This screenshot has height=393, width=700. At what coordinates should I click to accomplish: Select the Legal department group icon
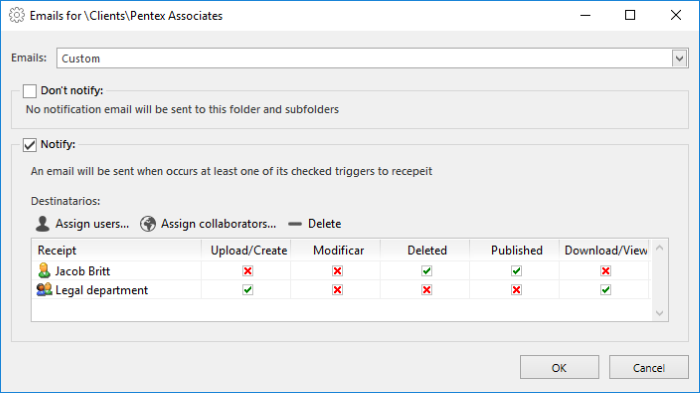point(44,290)
